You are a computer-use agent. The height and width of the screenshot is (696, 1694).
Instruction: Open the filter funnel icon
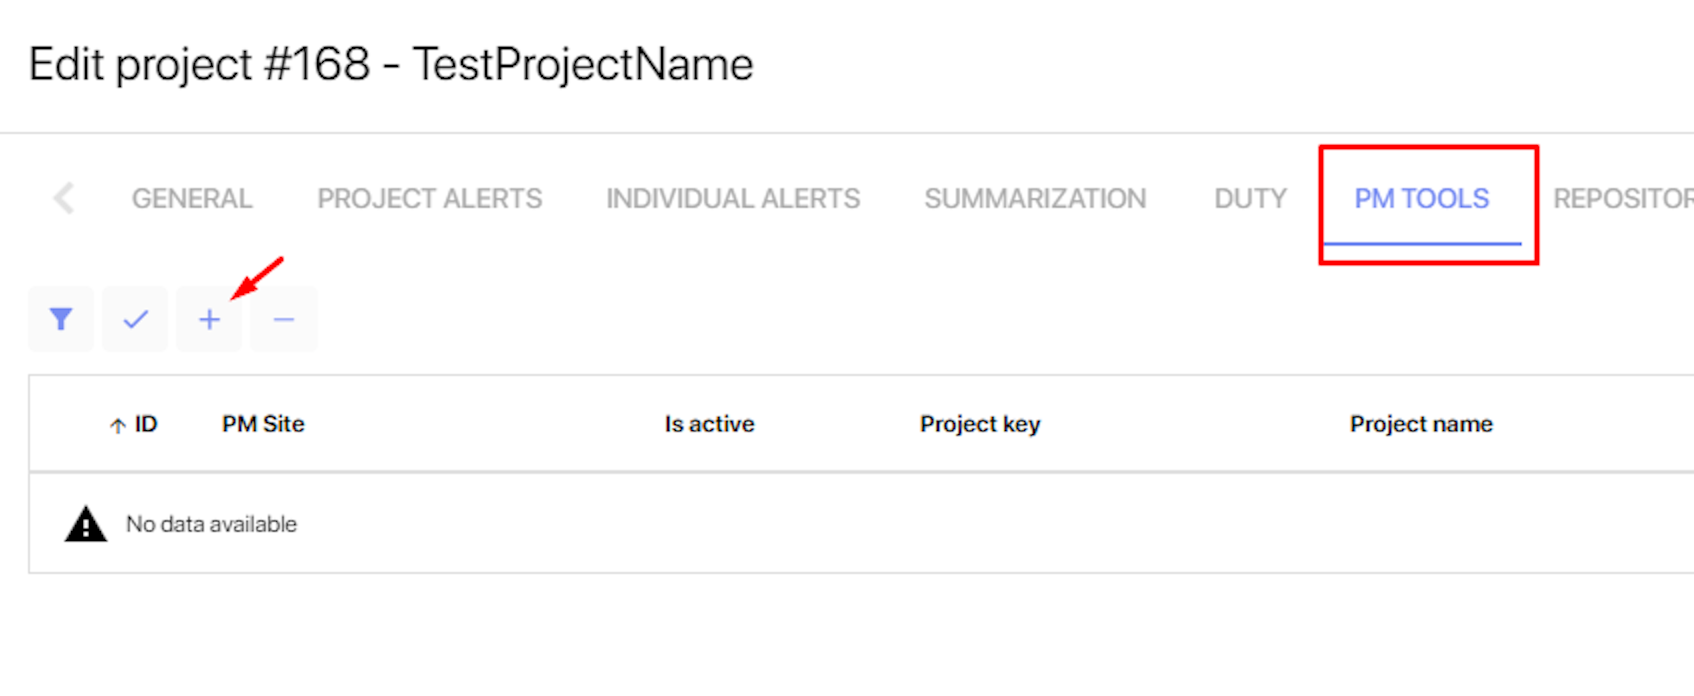pyautogui.click(x=61, y=319)
